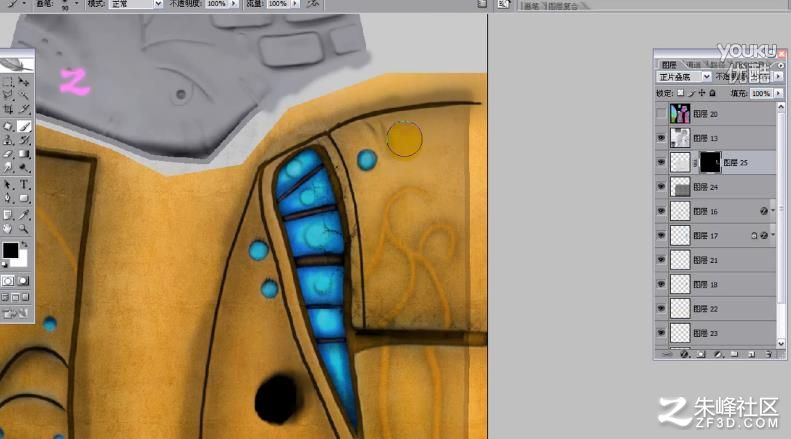
Task: Reset default foreground and background colors
Action: (x=5, y=264)
